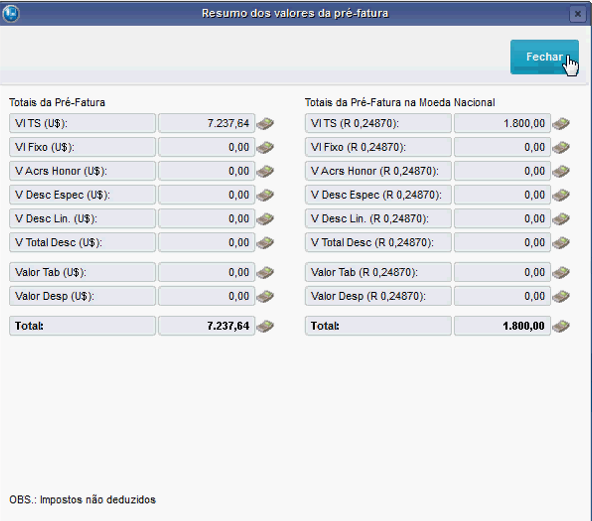Select the V Total Desc (U$) value field
This screenshot has width=592, height=521.
[207, 242]
